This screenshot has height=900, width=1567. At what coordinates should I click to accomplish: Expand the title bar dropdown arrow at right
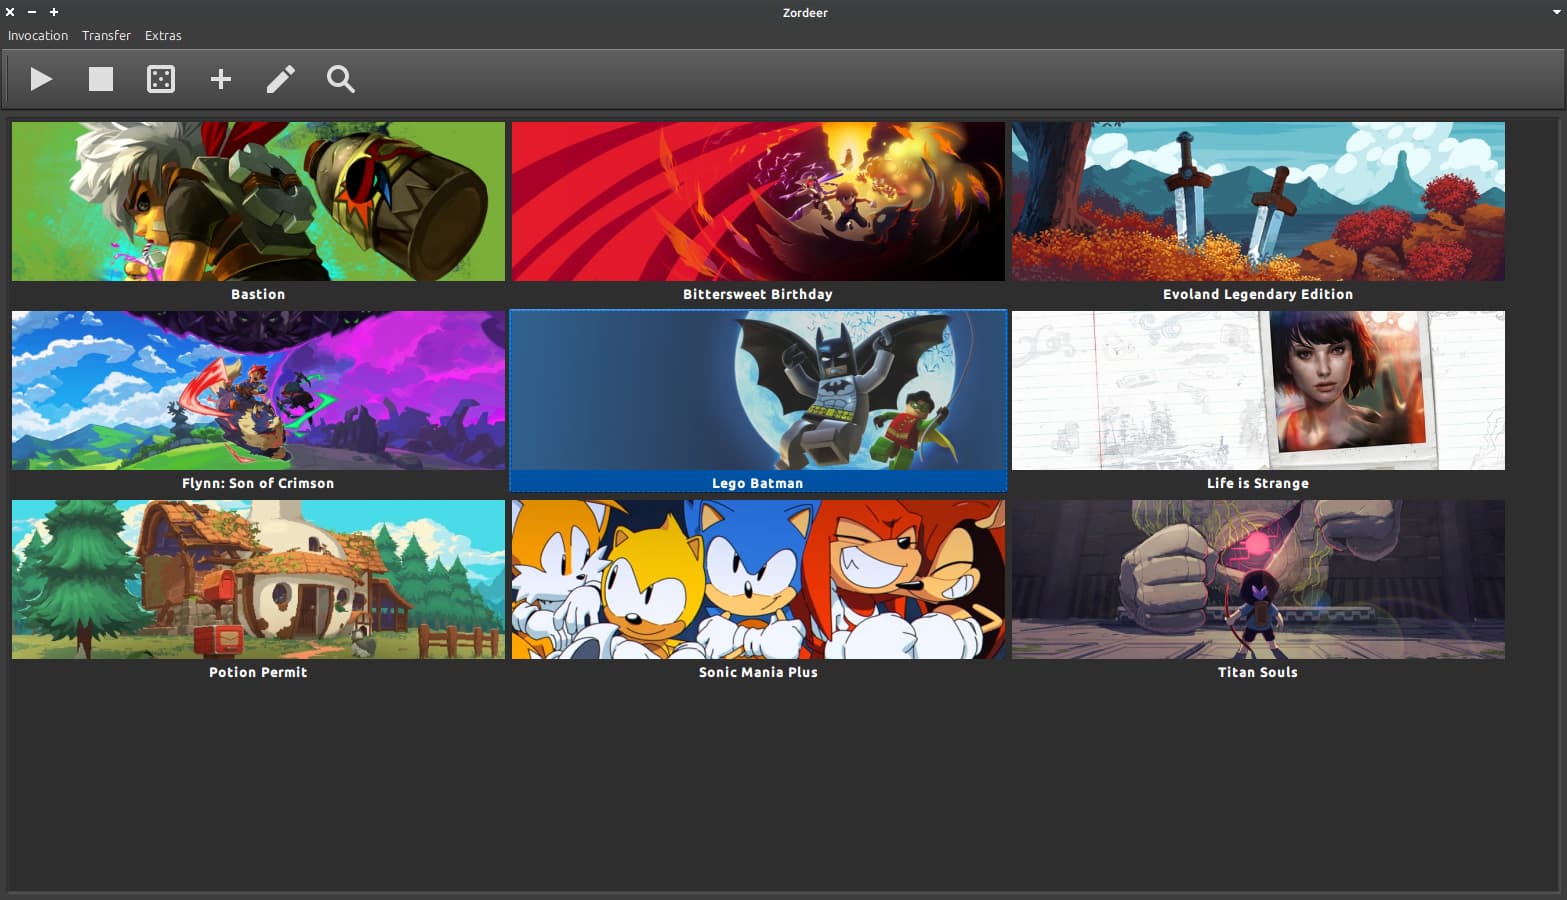click(1556, 12)
